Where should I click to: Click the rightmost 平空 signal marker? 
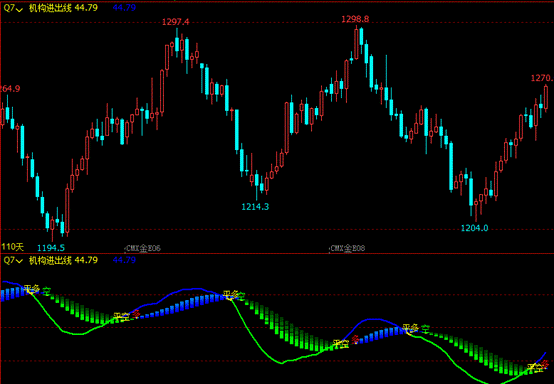[535, 368]
